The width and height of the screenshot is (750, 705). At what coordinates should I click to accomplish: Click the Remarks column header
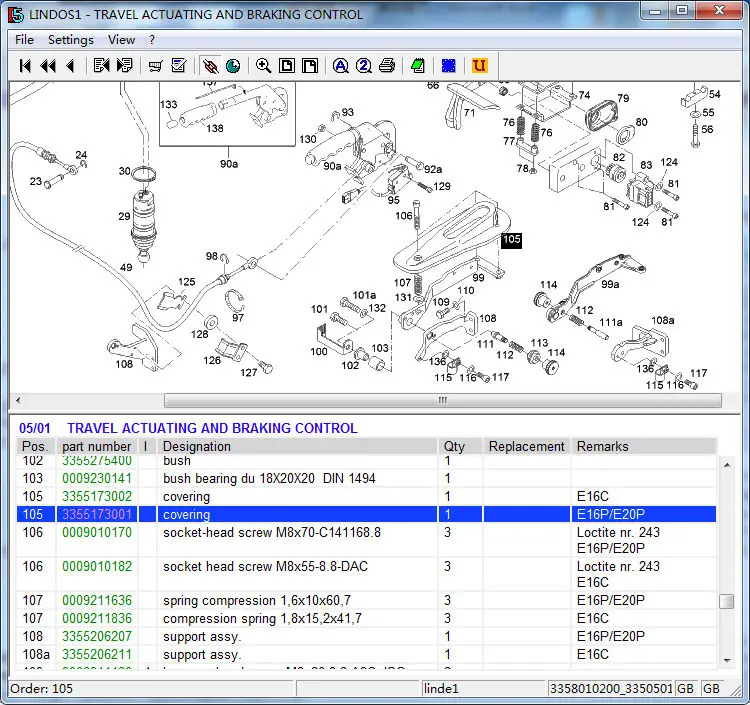644,446
